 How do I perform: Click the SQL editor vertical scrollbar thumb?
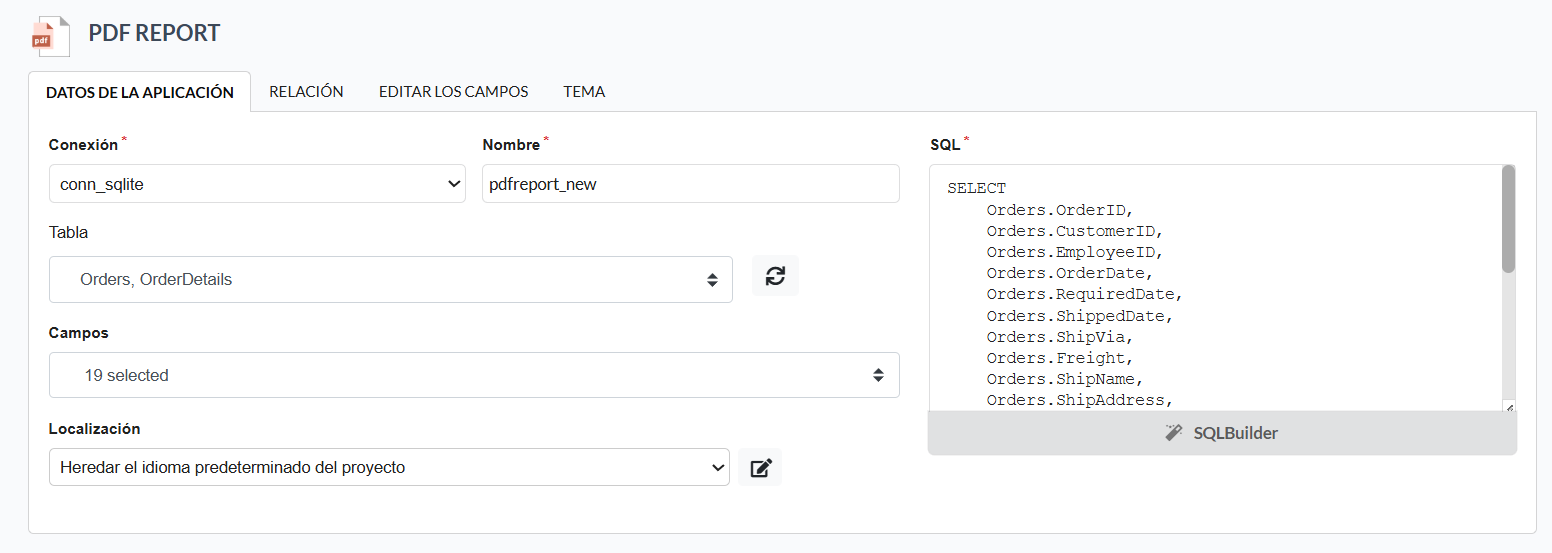[1508, 219]
